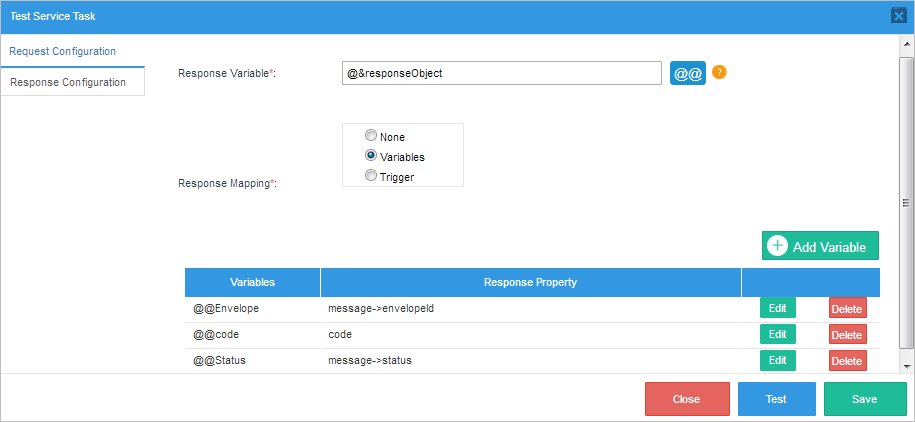
Task: Open the Request Configuration tab
Action: pyautogui.click(x=63, y=51)
